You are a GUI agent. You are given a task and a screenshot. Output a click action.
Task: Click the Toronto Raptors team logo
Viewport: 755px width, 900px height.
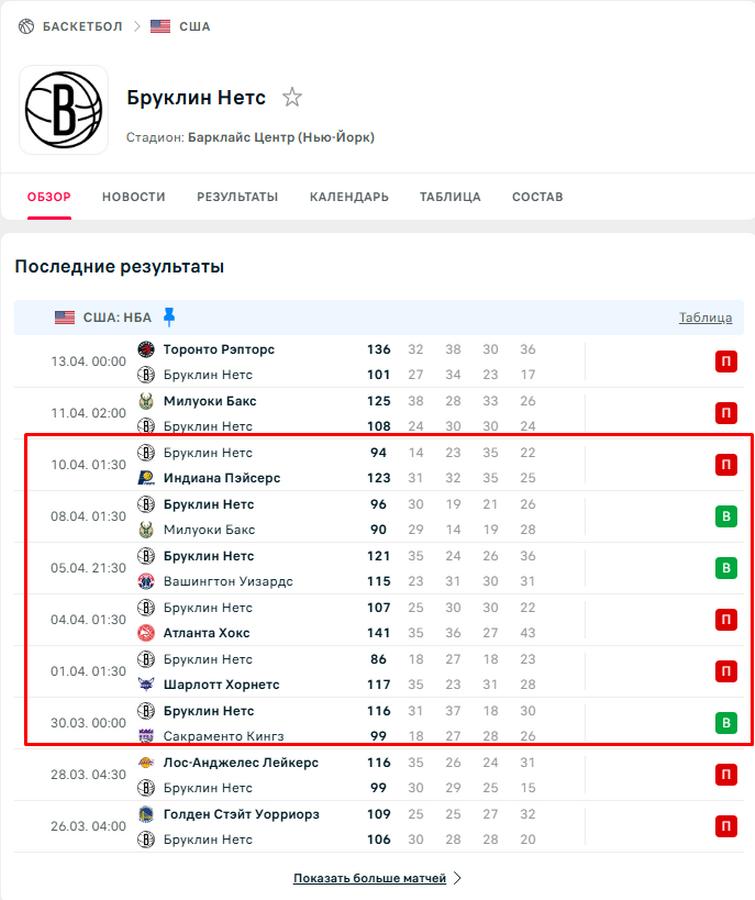pyautogui.click(x=146, y=349)
